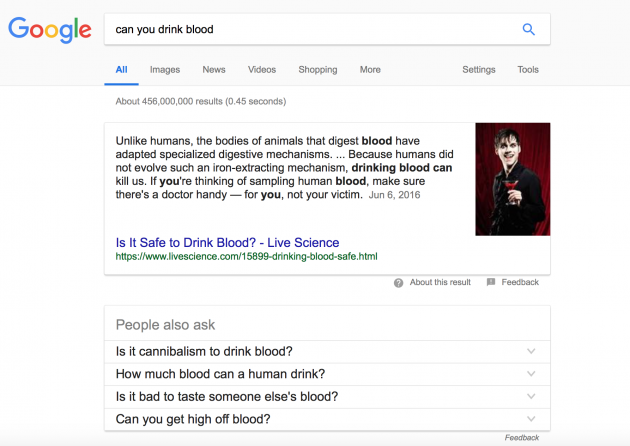Viewport: 630px width, 446px height.
Task: Open search Tools
Action: (528, 70)
